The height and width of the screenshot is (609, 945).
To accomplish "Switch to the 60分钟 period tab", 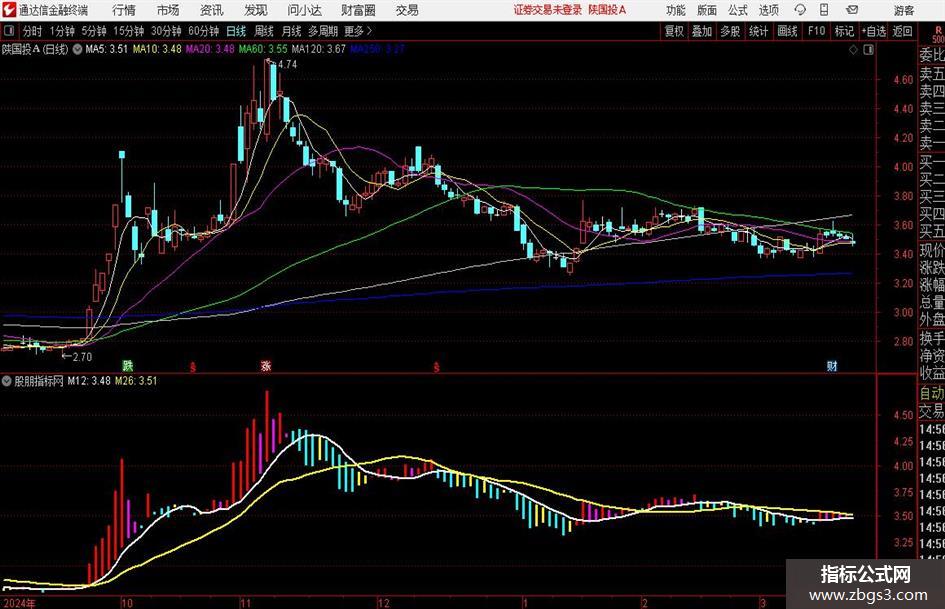I will pyautogui.click(x=204, y=31).
